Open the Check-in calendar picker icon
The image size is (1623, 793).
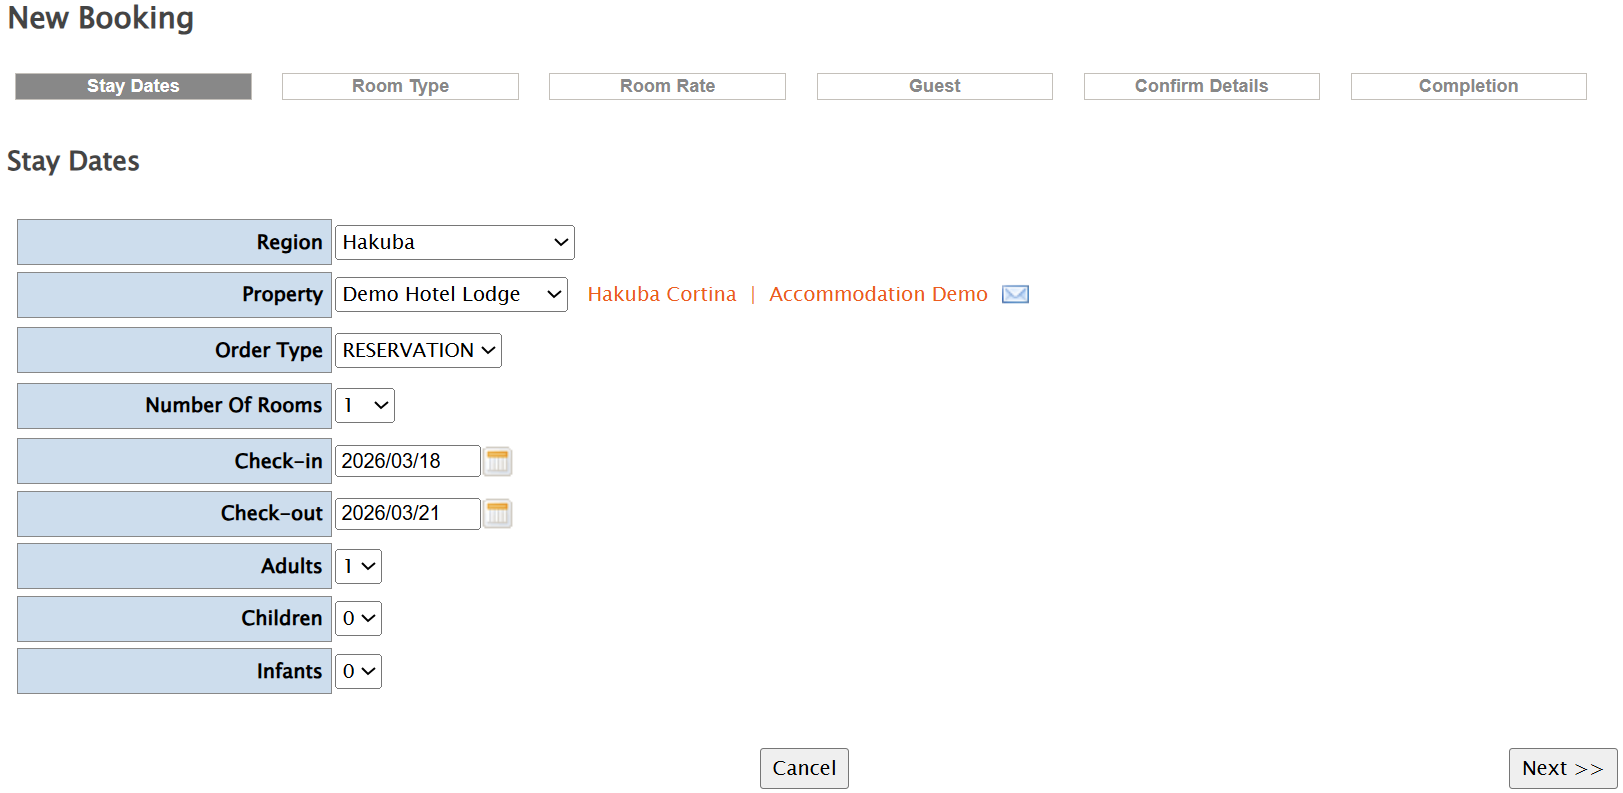pos(497,461)
